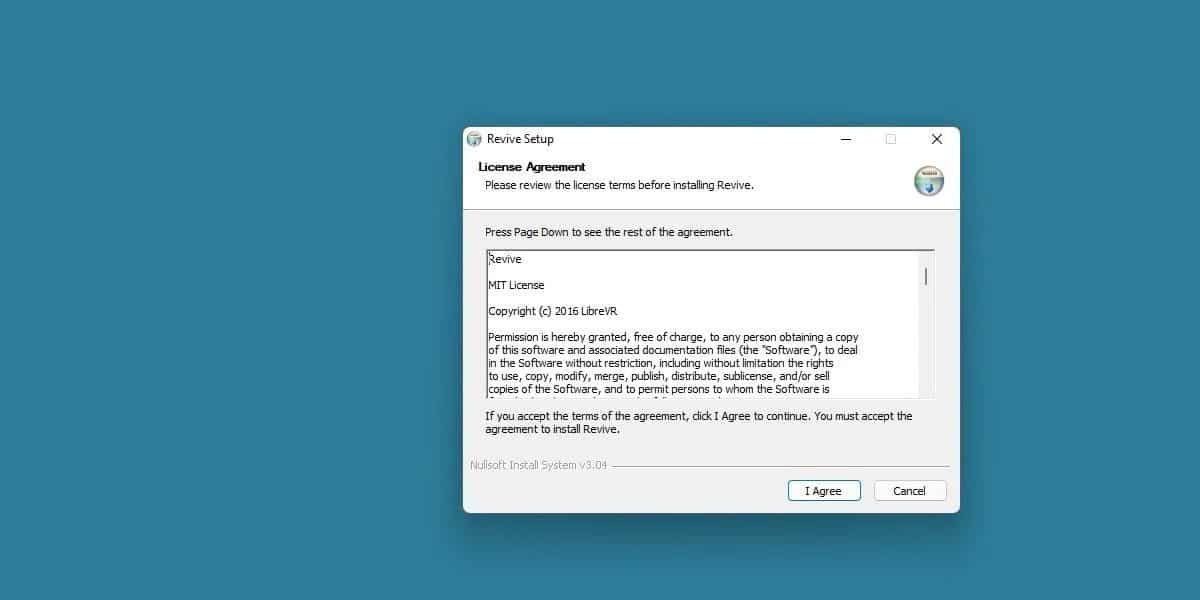Click the "Revive" first line in license
The height and width of the screenshot is (600, 1200).
505,259
